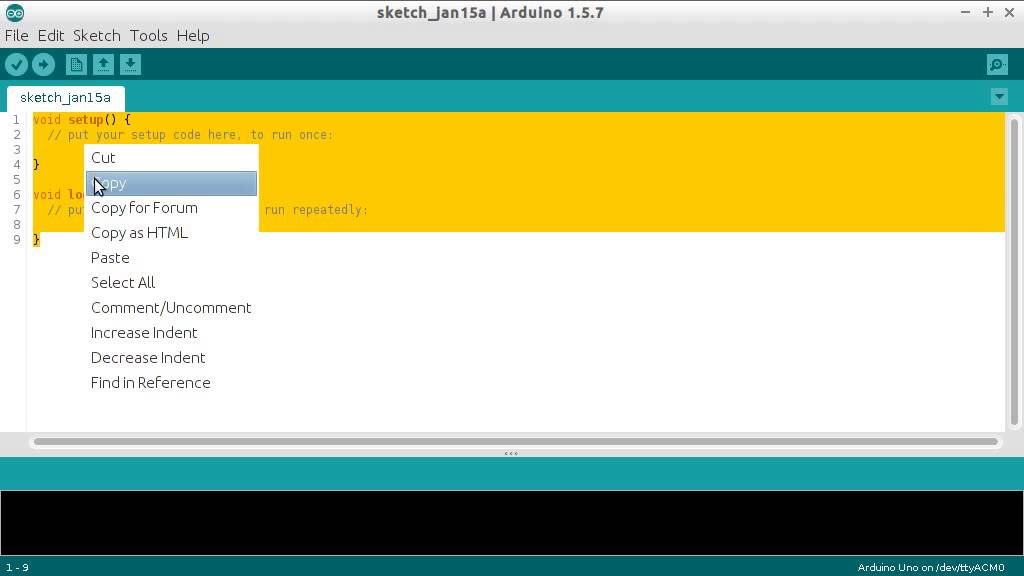Click line number 5 in the gutter
Screen dimensions: 1024x576
tap(16, 180)
